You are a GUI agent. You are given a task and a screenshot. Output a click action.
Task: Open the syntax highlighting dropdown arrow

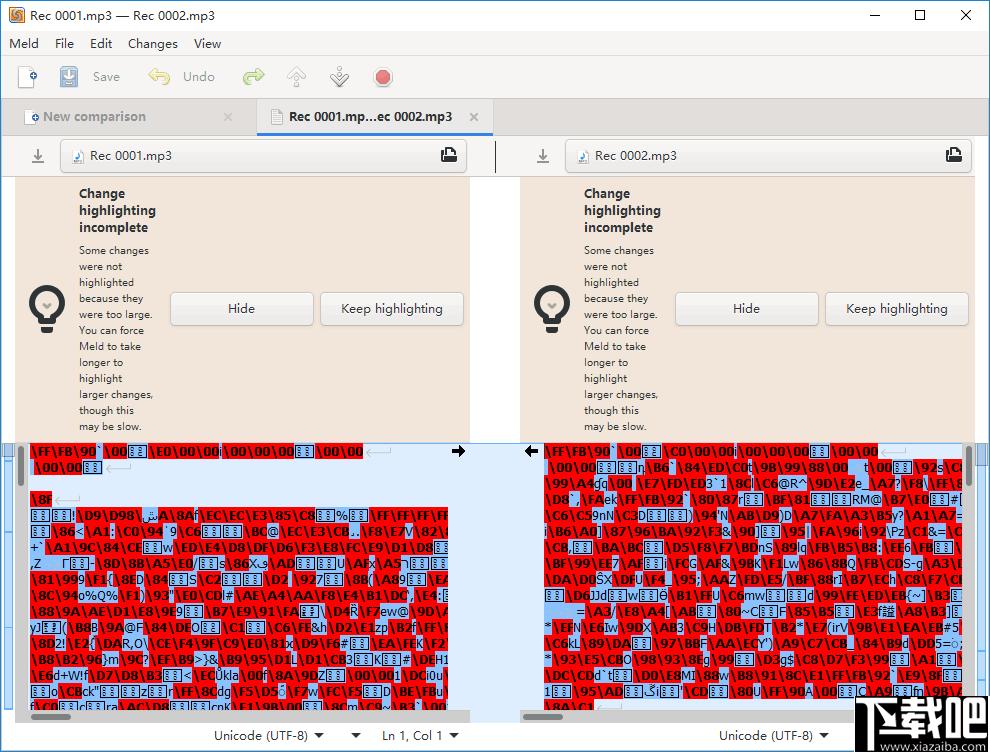[356, 736]
